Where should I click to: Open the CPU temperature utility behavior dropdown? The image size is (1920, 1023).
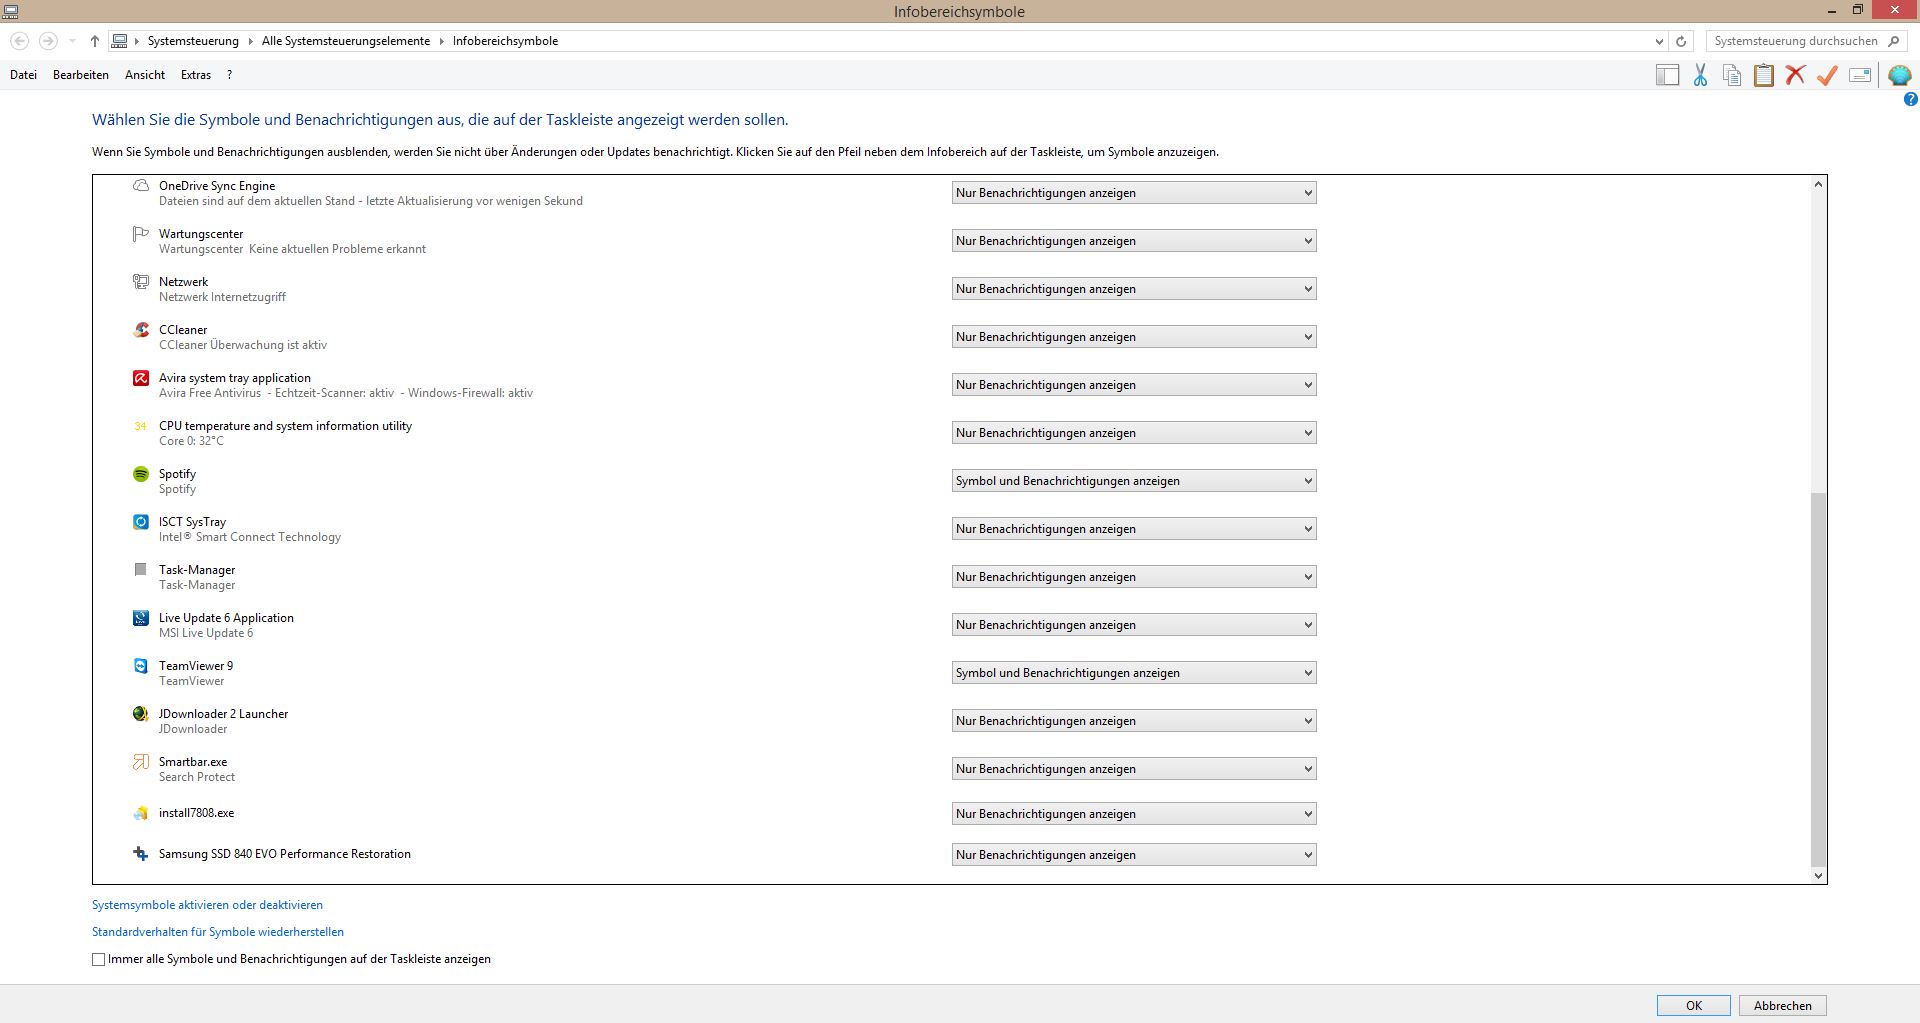1134,433
